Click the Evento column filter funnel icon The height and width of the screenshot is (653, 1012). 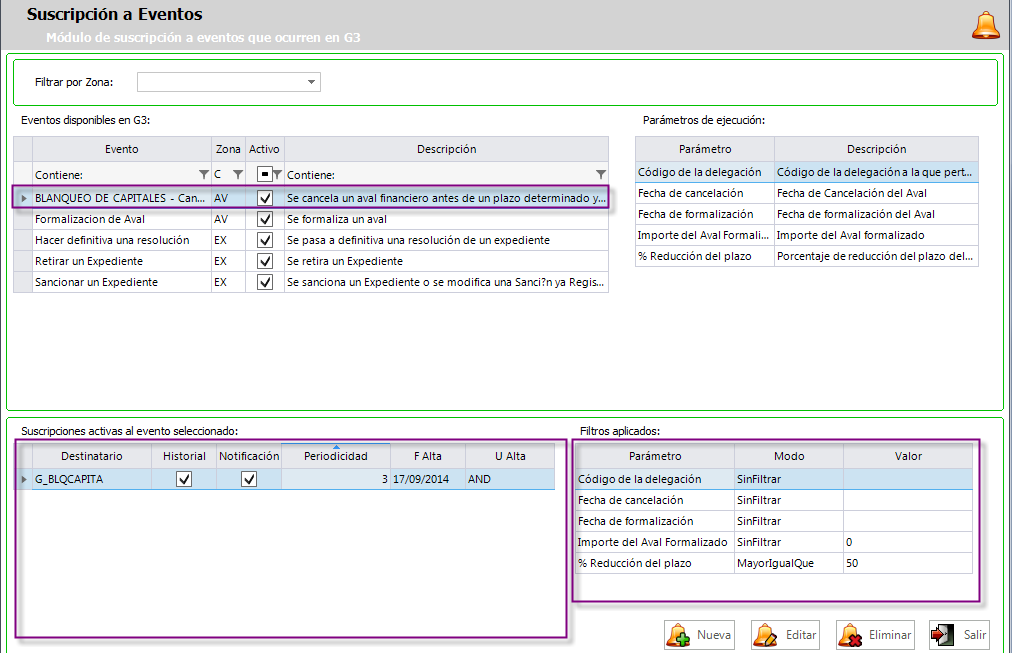click(x=204, y=174)
